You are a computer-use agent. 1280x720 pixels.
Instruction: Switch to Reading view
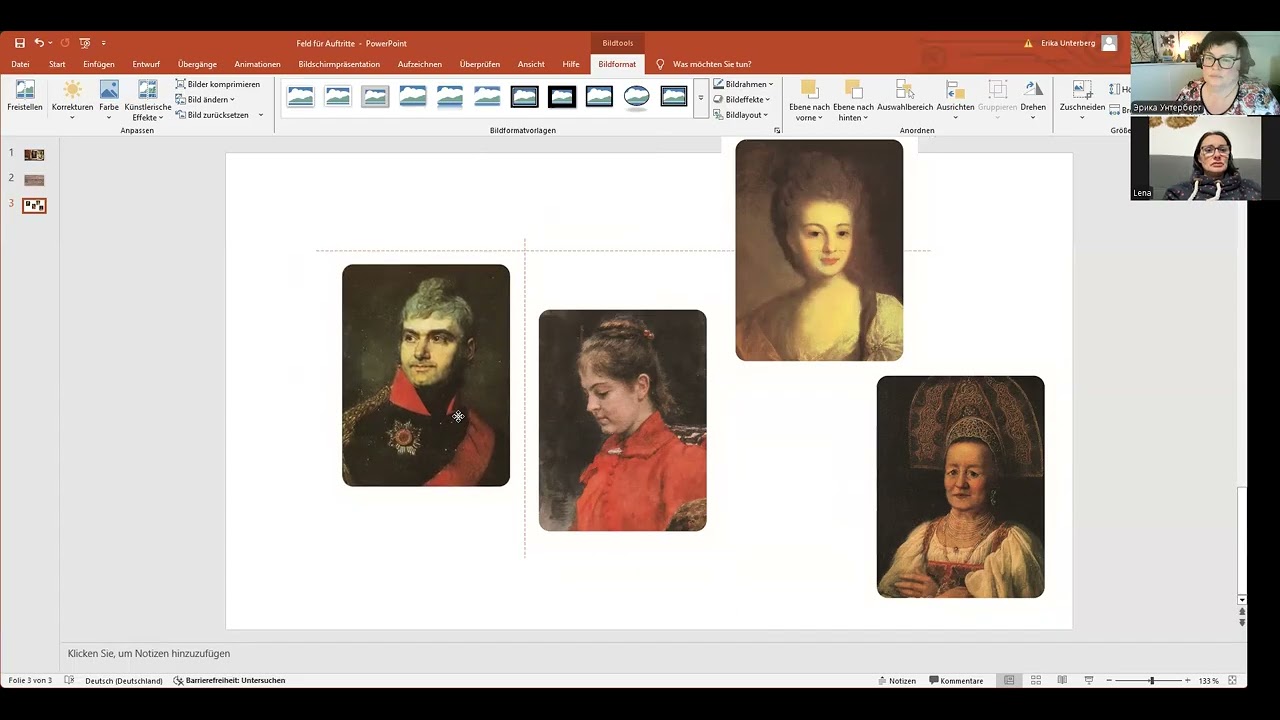tap(1062, 681)
